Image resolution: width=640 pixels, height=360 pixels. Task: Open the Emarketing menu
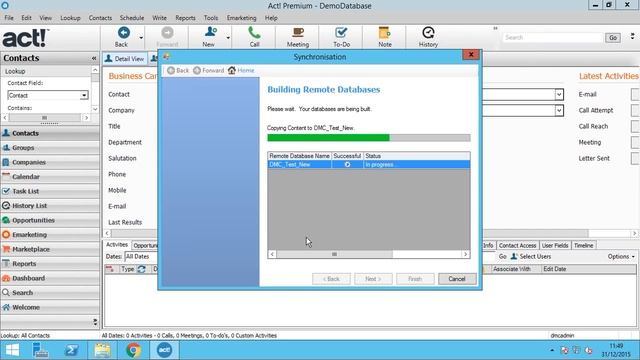coord(242,18)
